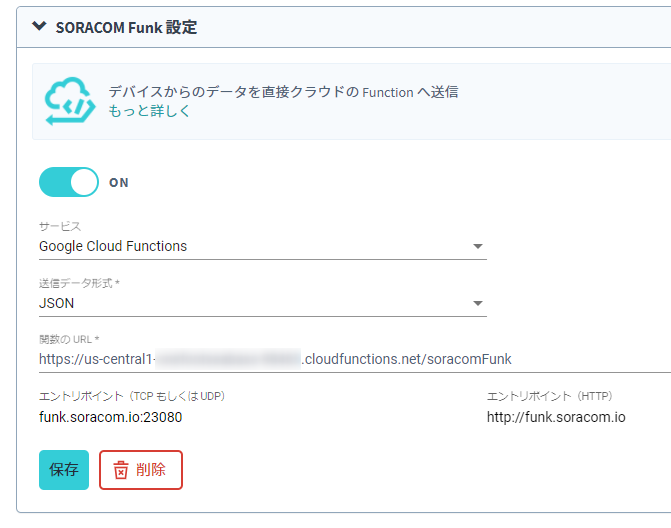Click the arrow on the 送信データ形式 selector

pos(477,304)
